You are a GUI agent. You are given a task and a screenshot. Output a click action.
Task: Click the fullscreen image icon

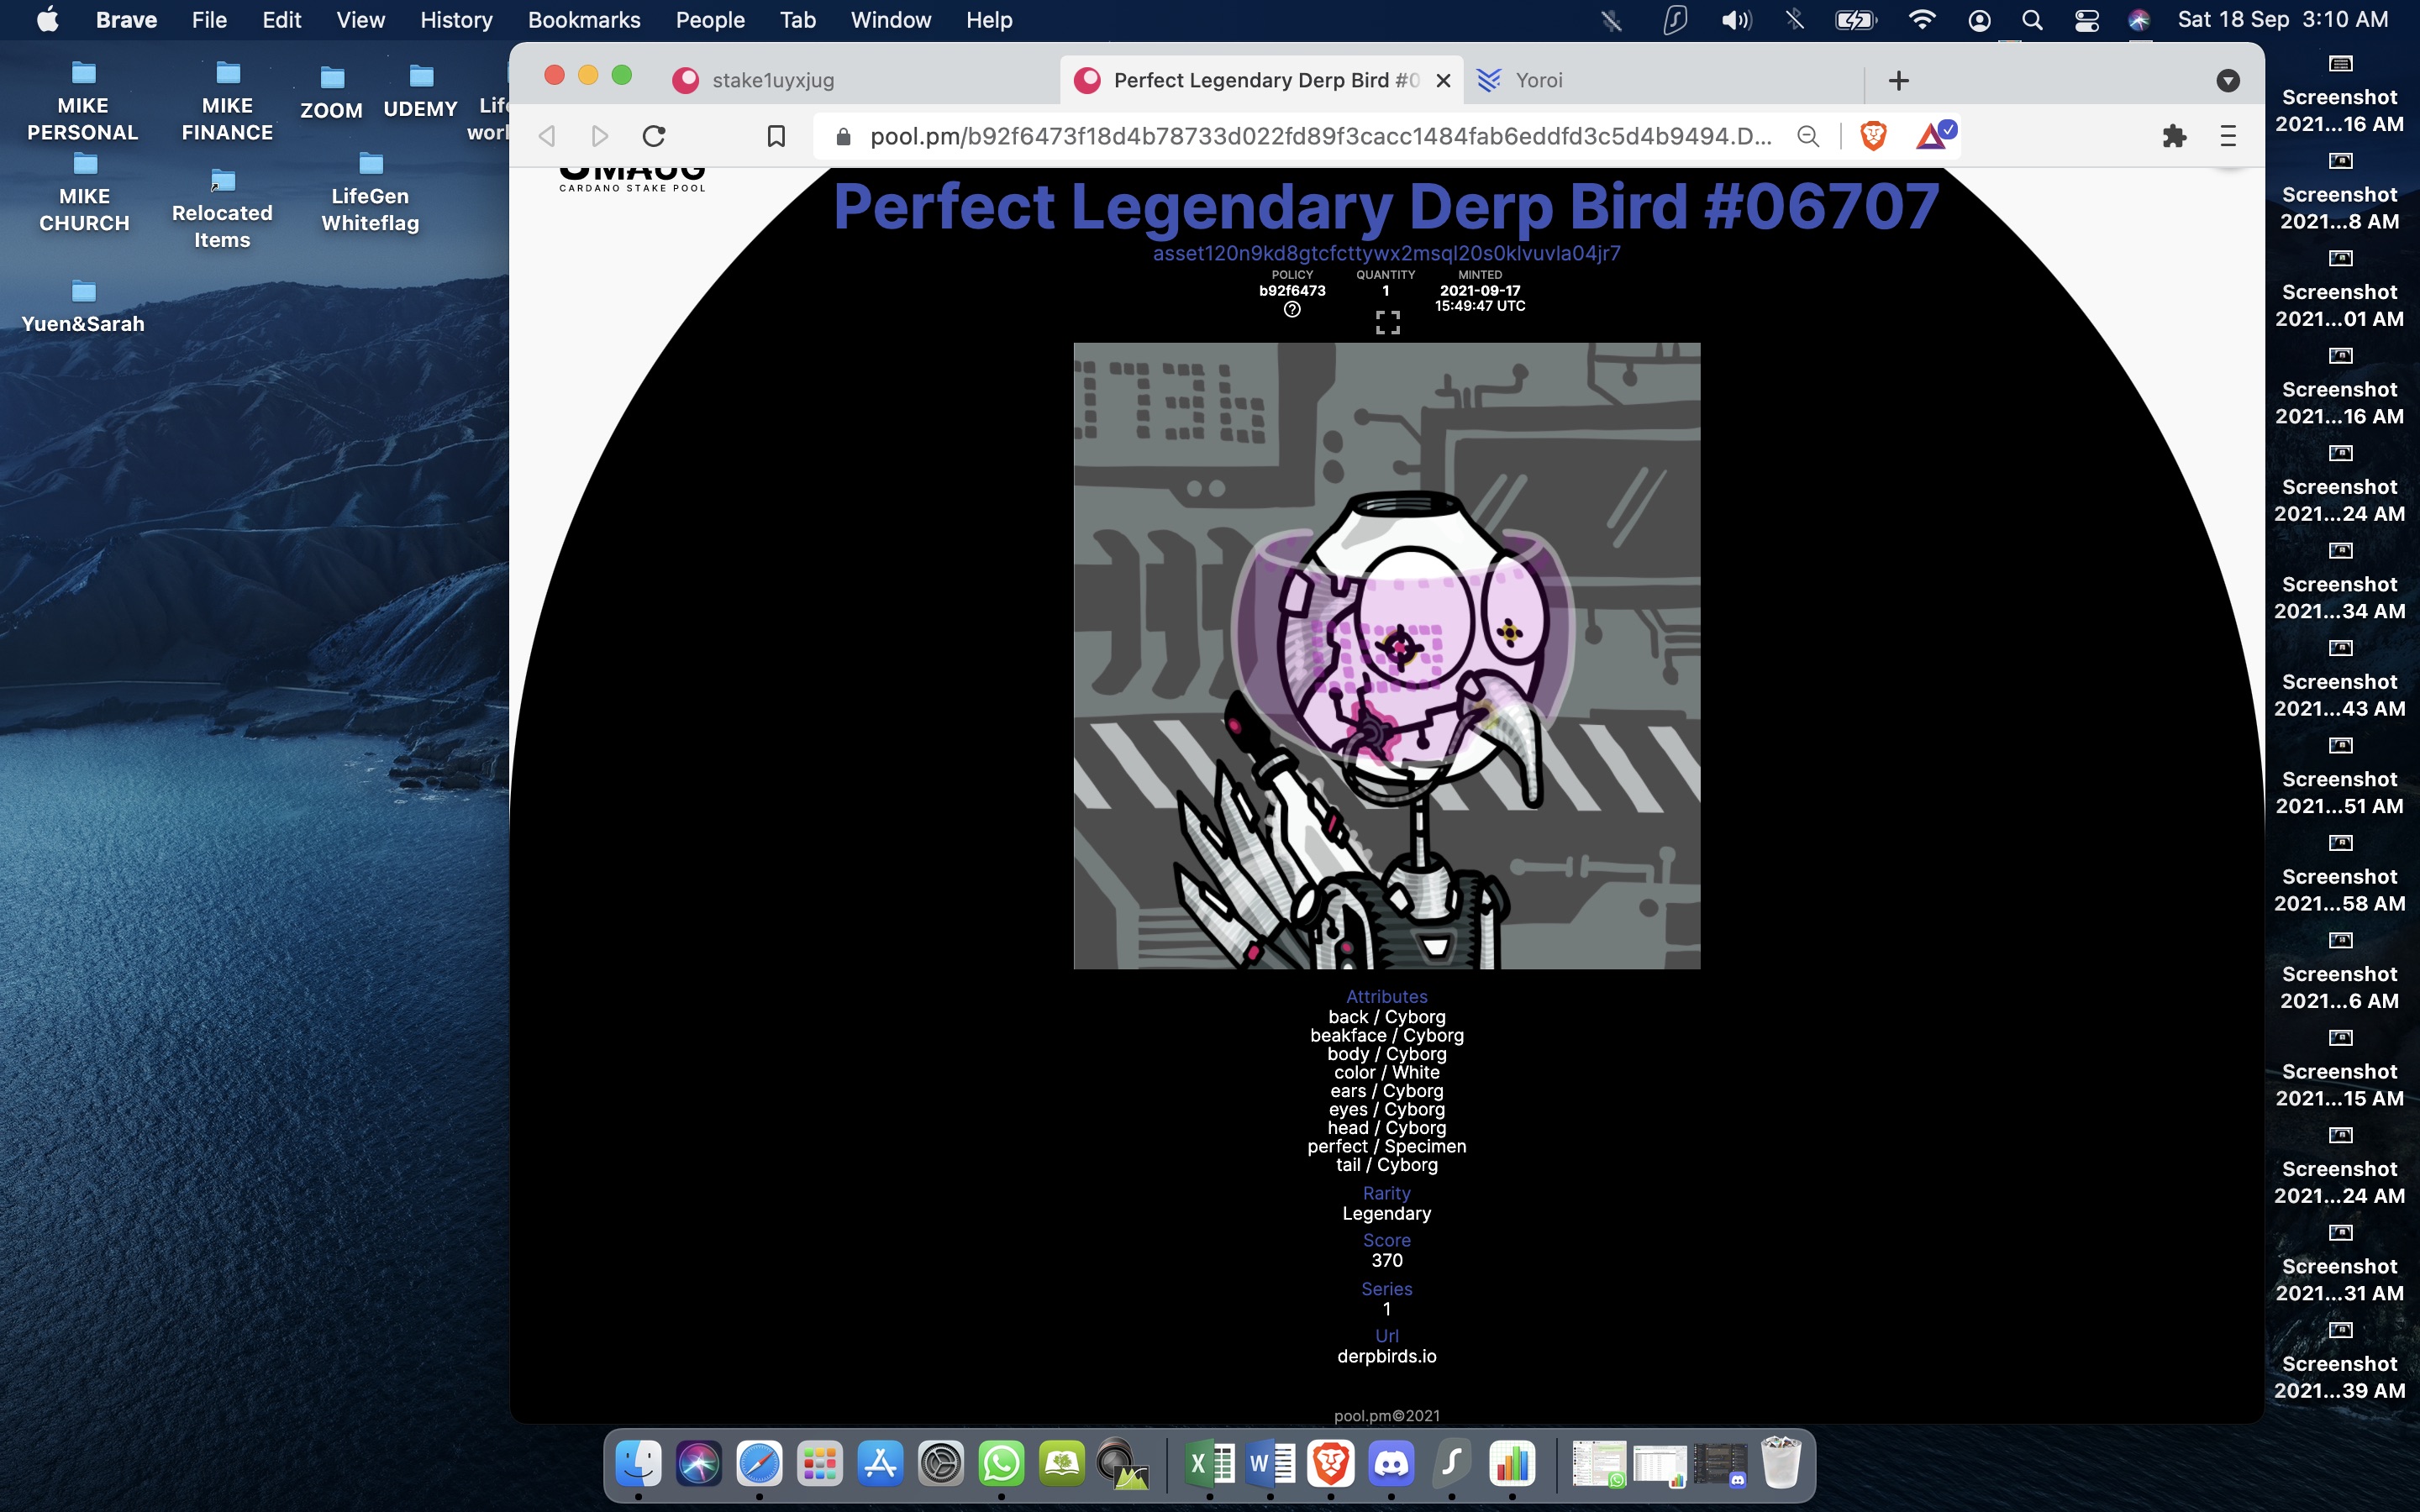[1387, 322]
